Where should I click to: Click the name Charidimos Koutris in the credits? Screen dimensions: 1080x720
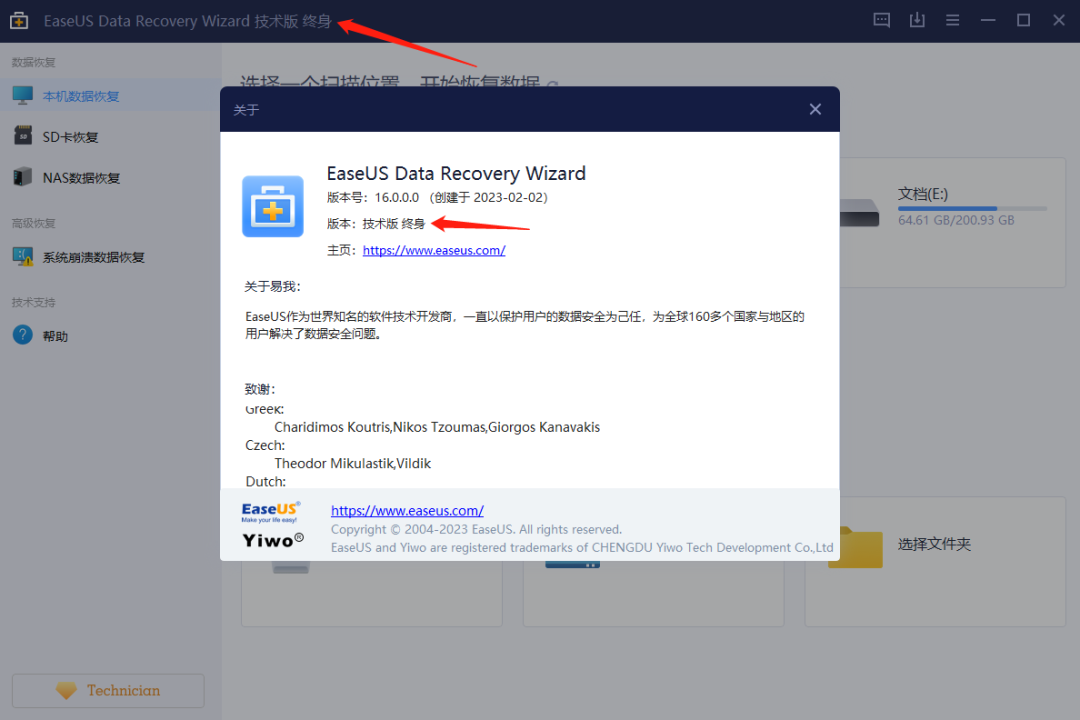coord(332,427)
